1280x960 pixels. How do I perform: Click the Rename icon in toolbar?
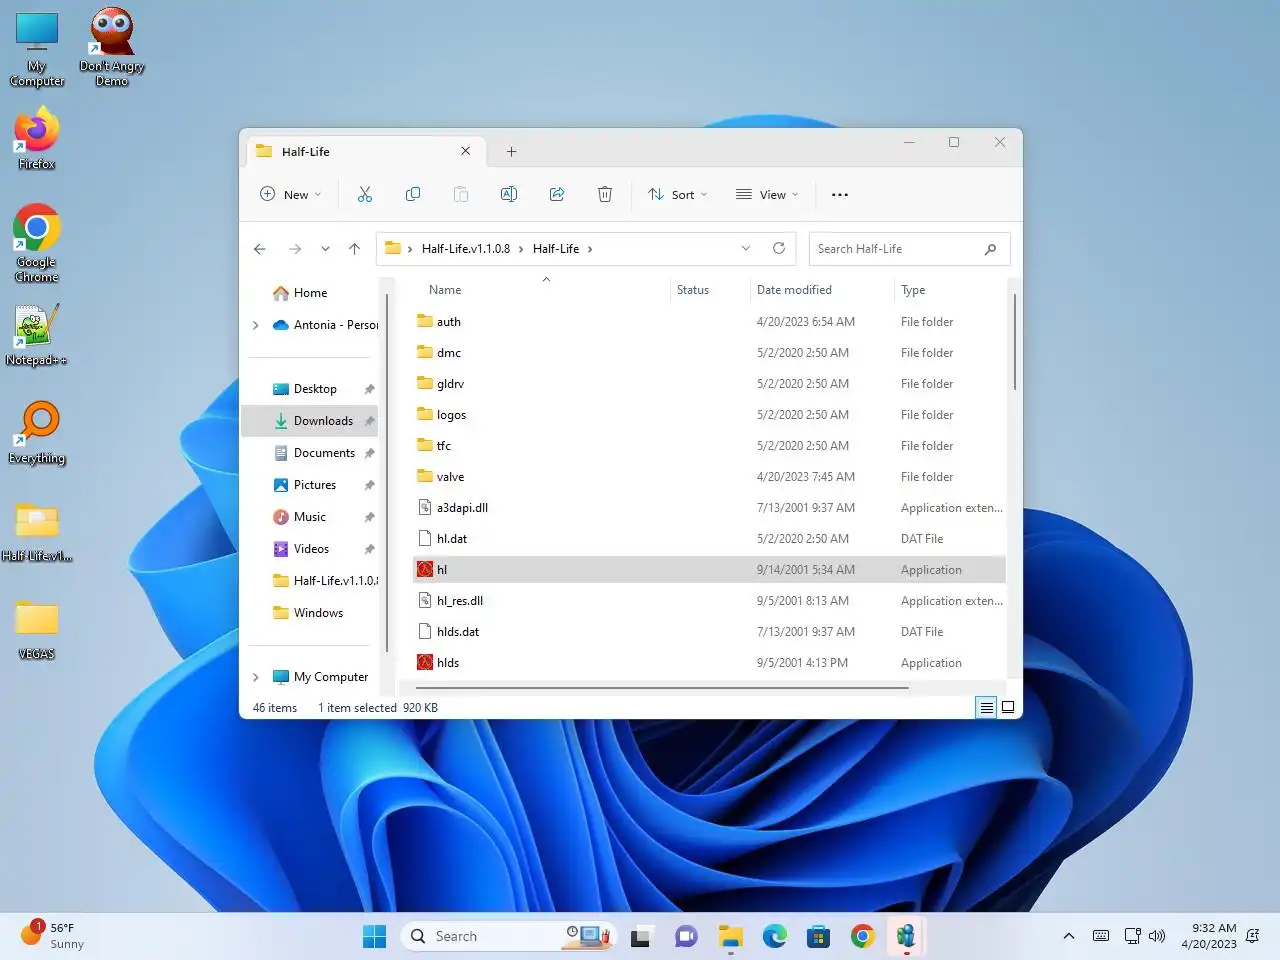[509, 194]
